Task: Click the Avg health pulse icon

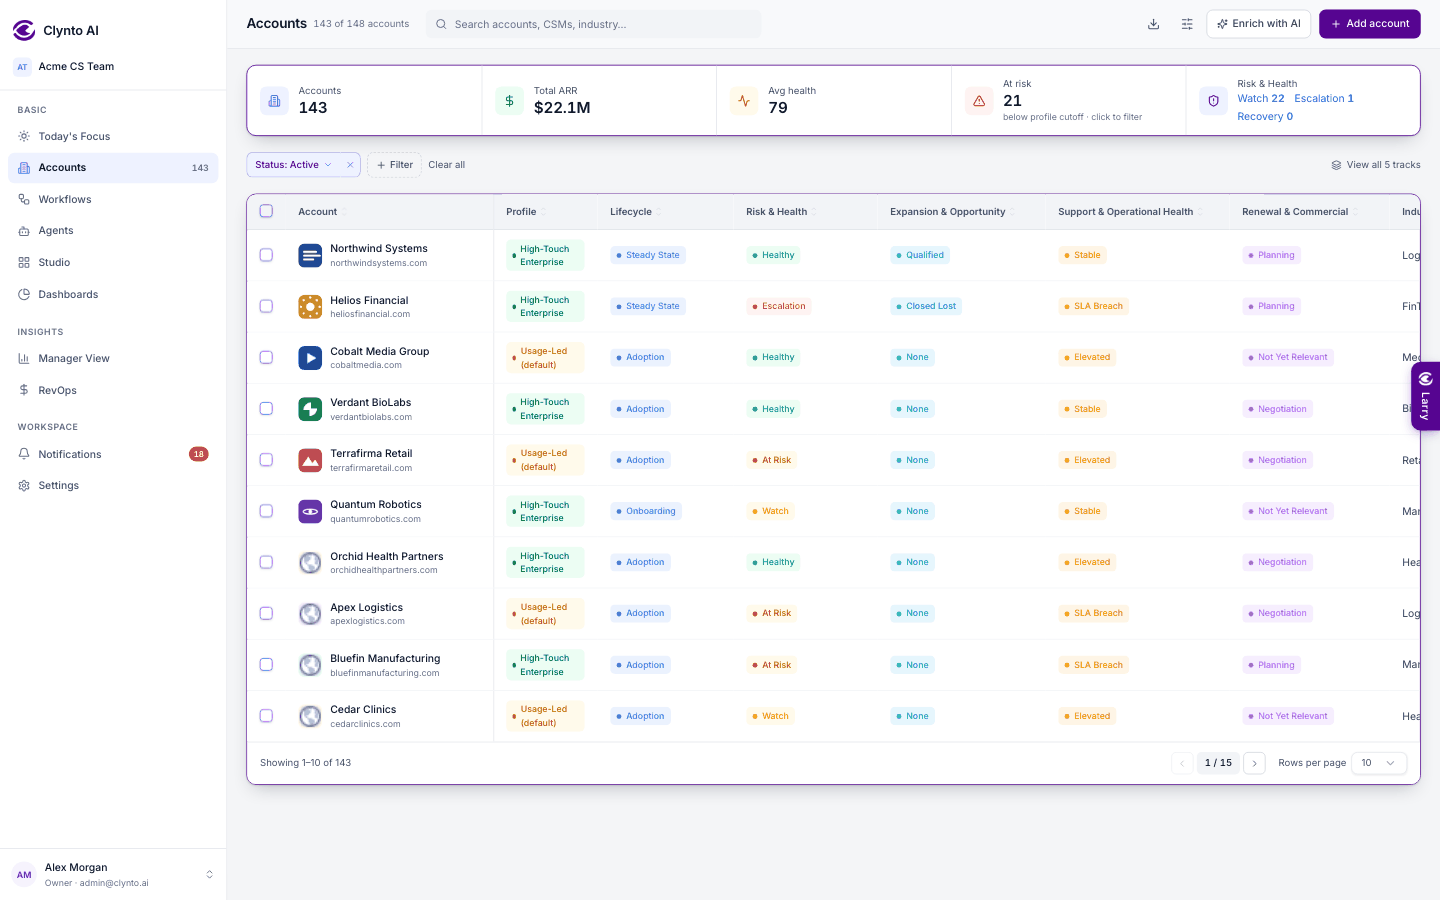Action: pos(744,101)
